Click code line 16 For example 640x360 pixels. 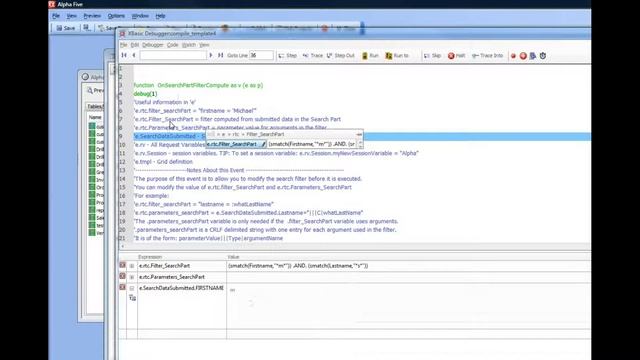click(151, 196)
